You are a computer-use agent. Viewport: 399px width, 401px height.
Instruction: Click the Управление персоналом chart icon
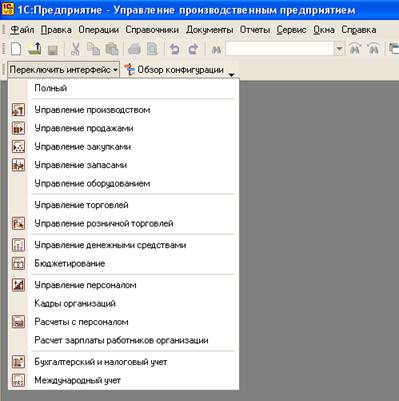18,285
